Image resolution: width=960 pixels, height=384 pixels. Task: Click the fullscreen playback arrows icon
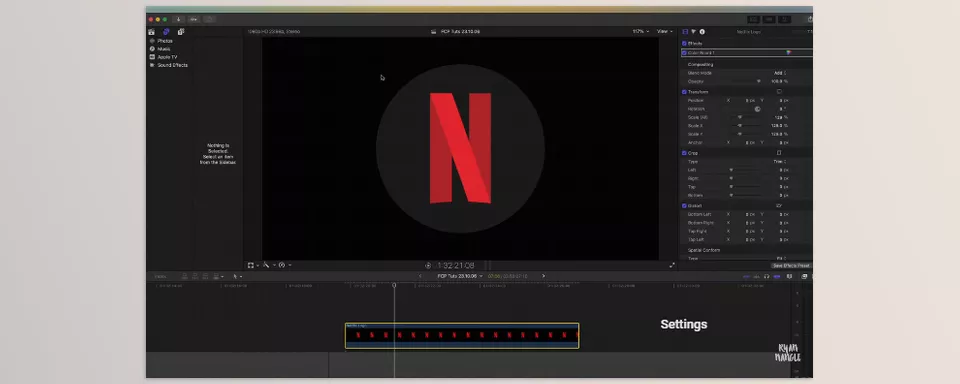click(x=672, y=265)
